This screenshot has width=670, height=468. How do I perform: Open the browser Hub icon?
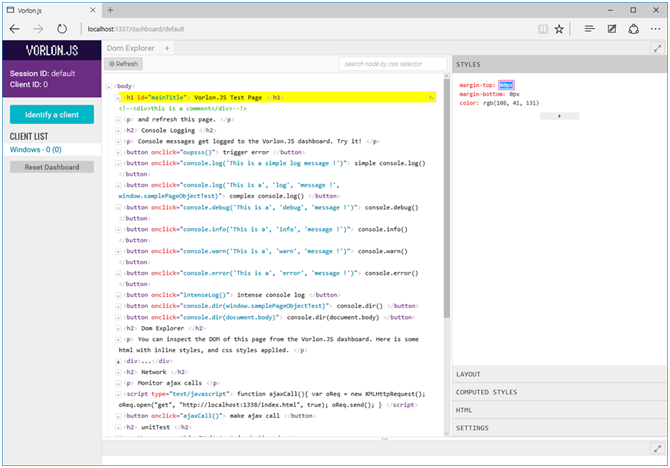coord(590,29)
